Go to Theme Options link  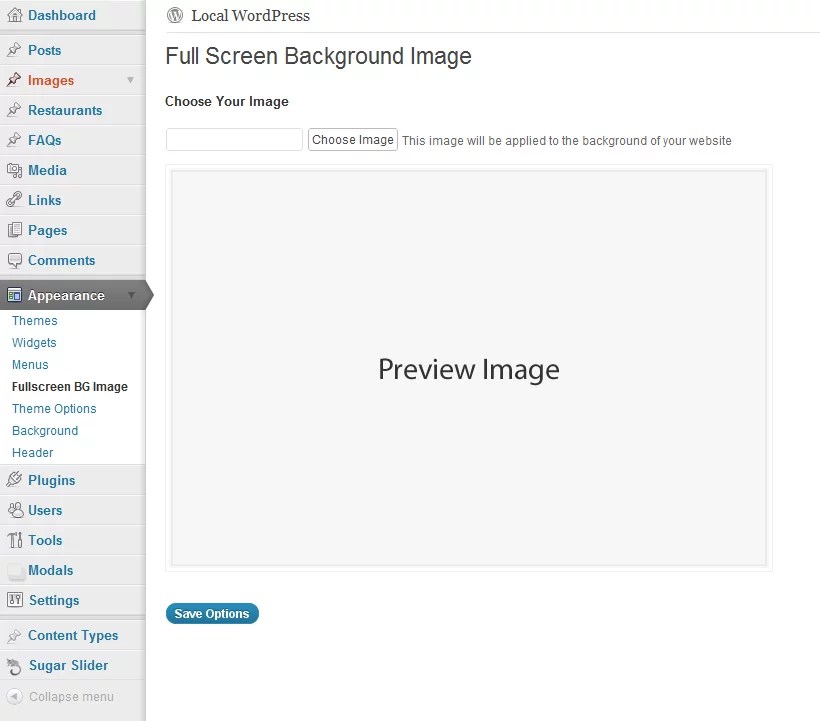pos(53,408)
